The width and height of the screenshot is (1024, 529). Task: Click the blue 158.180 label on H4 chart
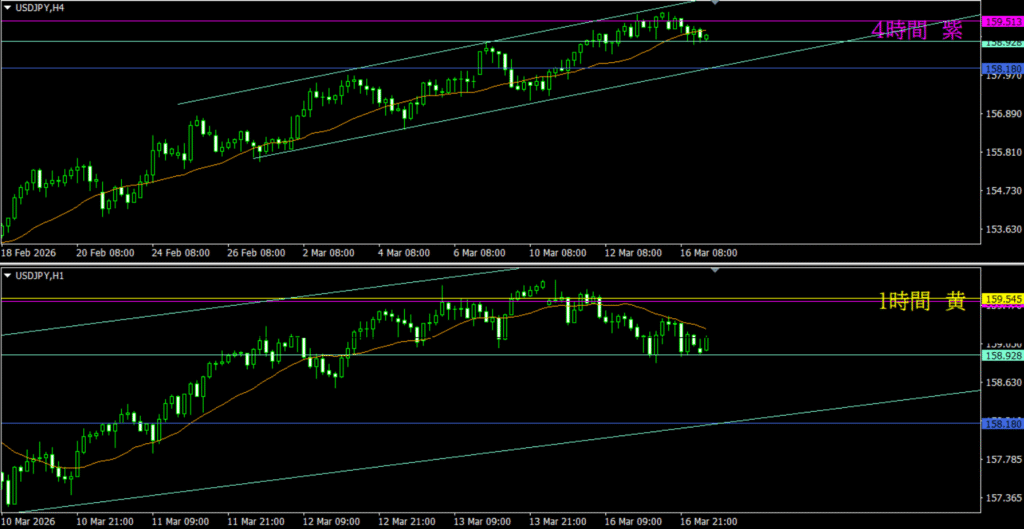(1002, 68)
